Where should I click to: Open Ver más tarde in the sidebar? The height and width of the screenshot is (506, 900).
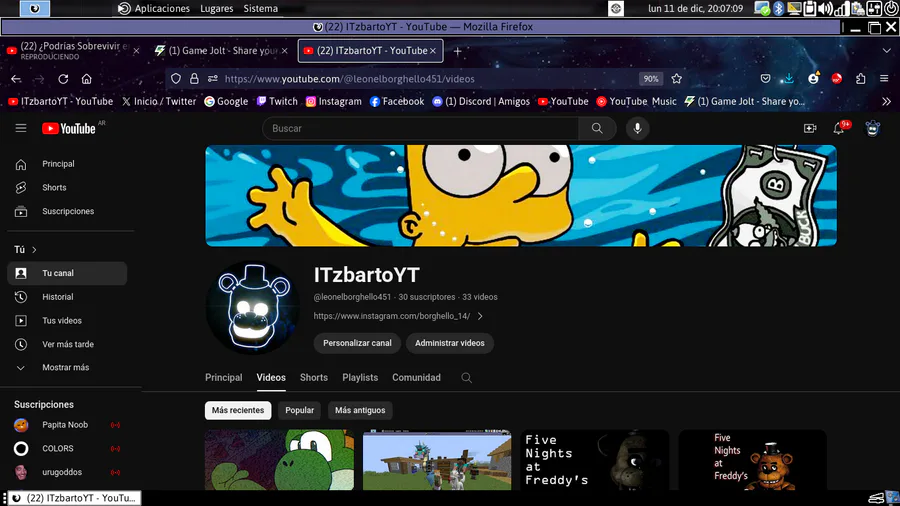click(x=67, y=344)
